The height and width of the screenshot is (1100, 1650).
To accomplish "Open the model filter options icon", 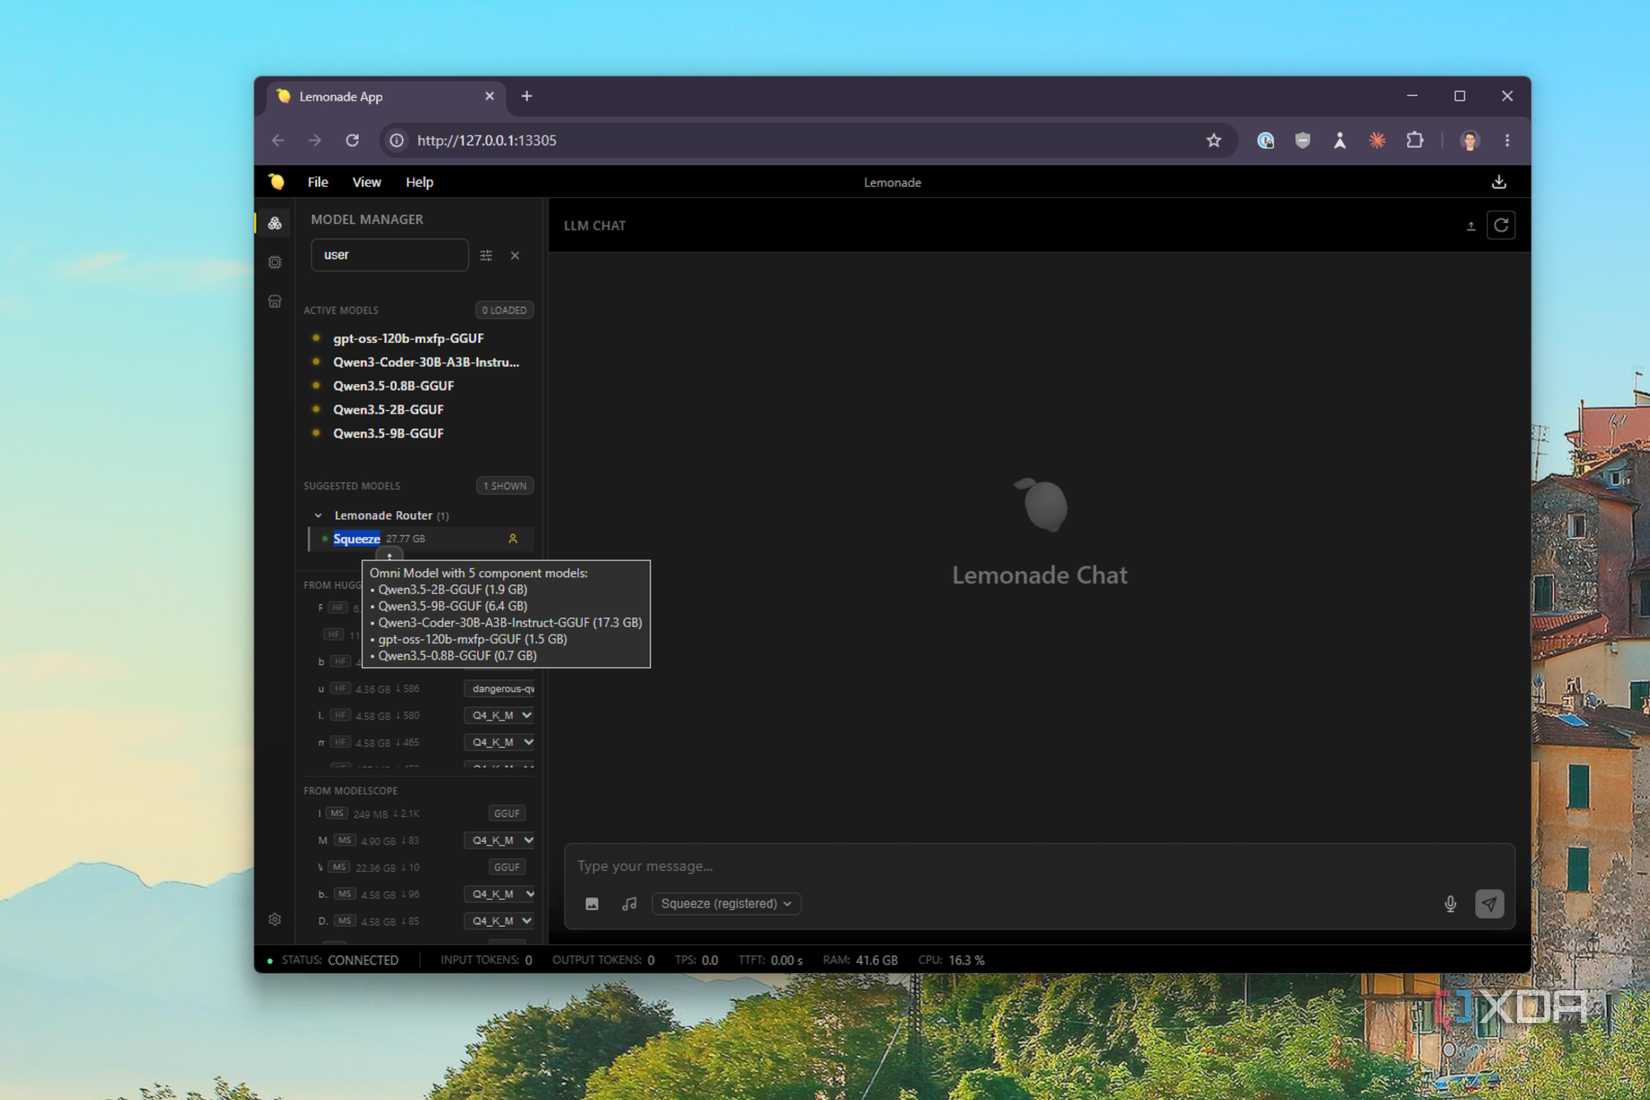I will (x=486, y=255).
